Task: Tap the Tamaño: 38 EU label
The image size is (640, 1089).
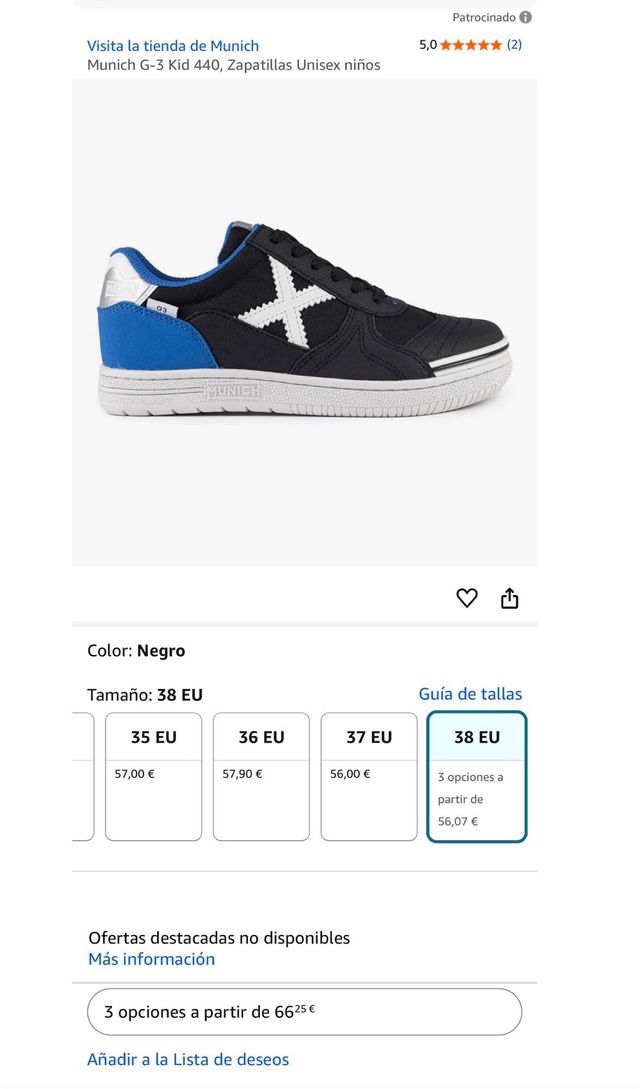Action: tap(145, 695)
